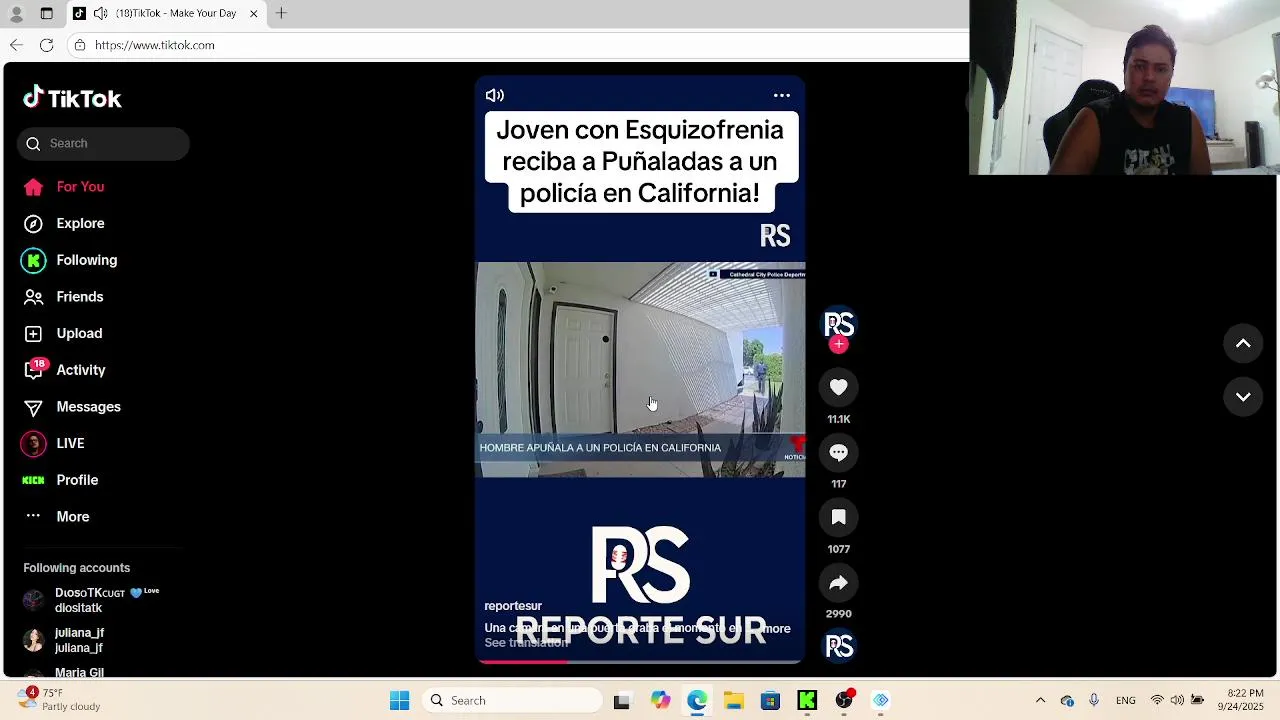Go to the next video with down chevron
This screenshot has width=1280, height=720.
(1243, 397)
